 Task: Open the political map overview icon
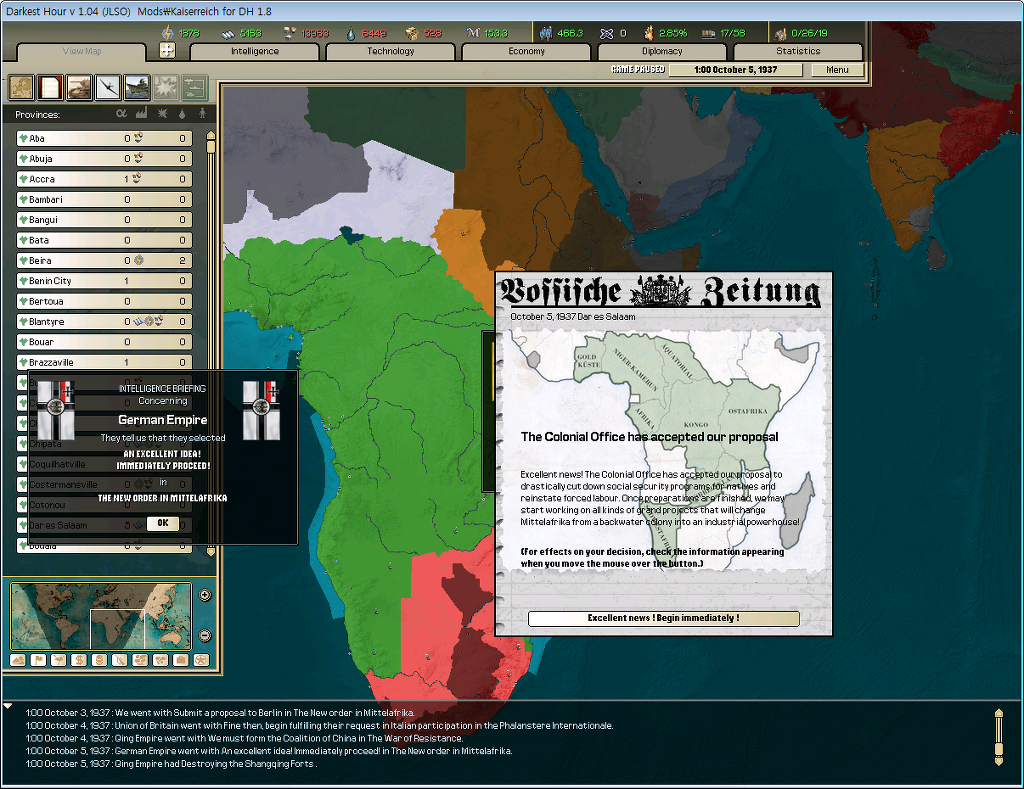(21, 87)
